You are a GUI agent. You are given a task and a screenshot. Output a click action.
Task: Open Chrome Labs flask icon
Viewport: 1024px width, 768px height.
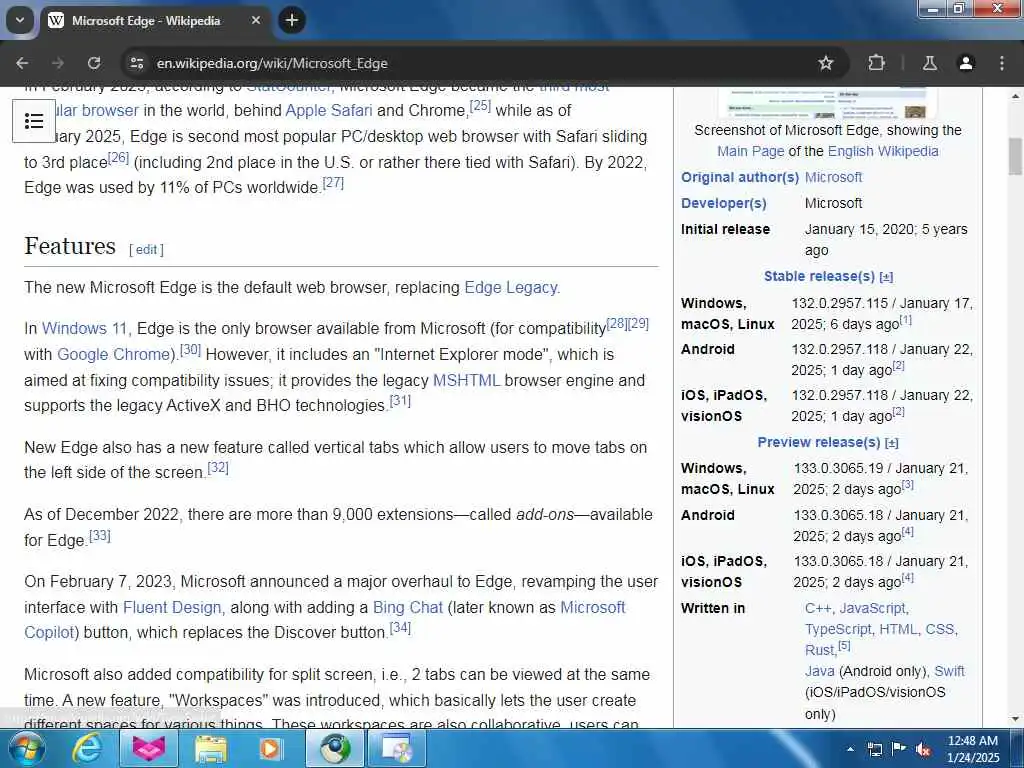[x=929, y=63]
